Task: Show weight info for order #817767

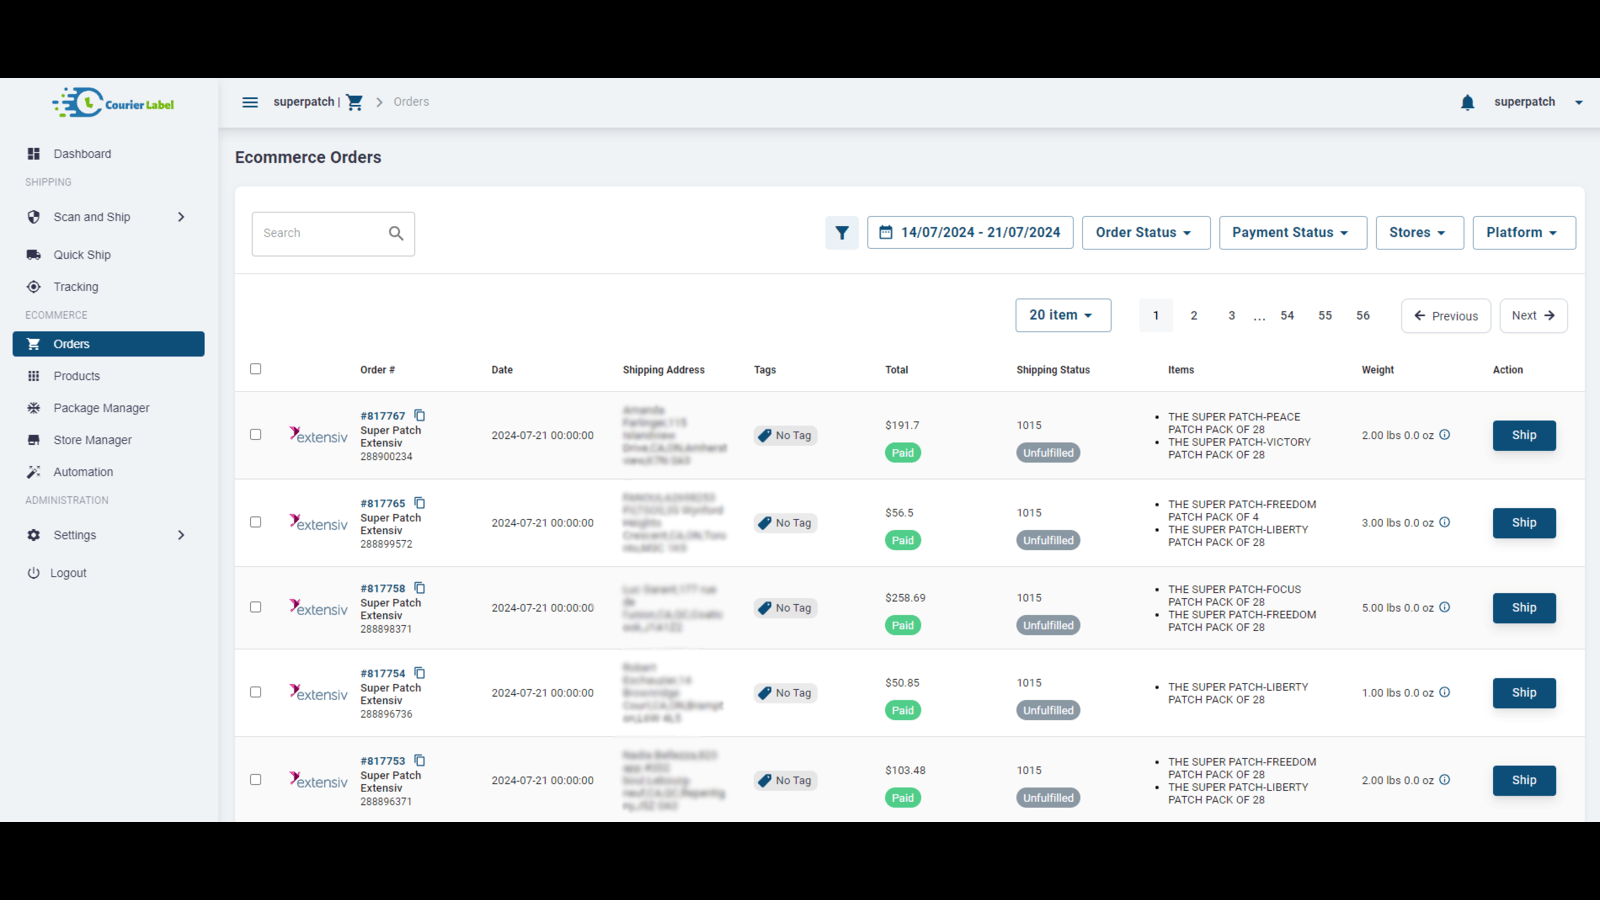Action: tap(1444, 435)
